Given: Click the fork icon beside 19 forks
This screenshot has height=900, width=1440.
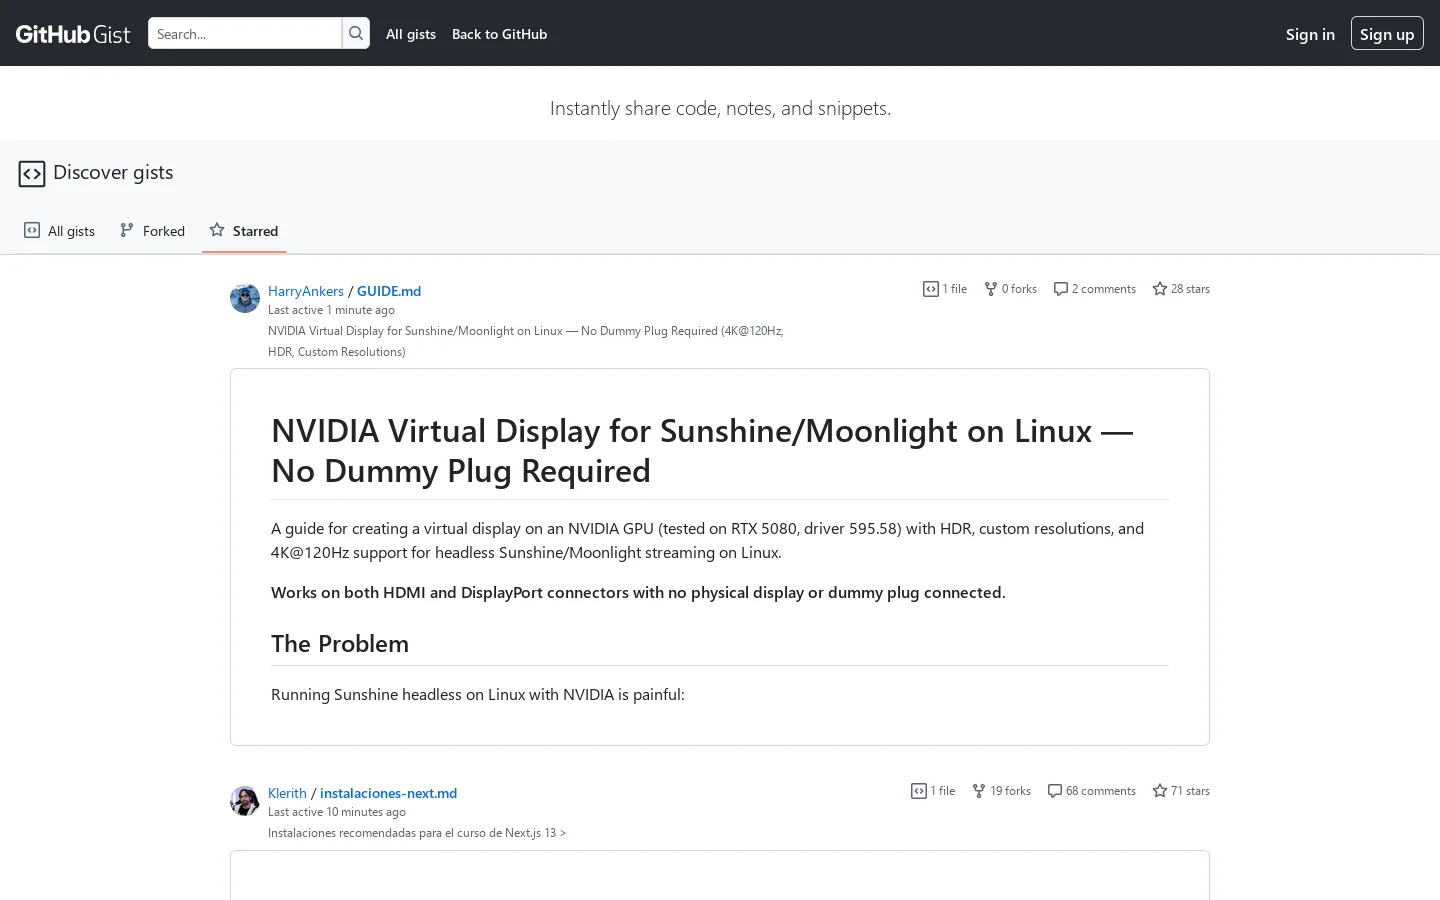Looking at the screenshot, I should tap(979, 791).
